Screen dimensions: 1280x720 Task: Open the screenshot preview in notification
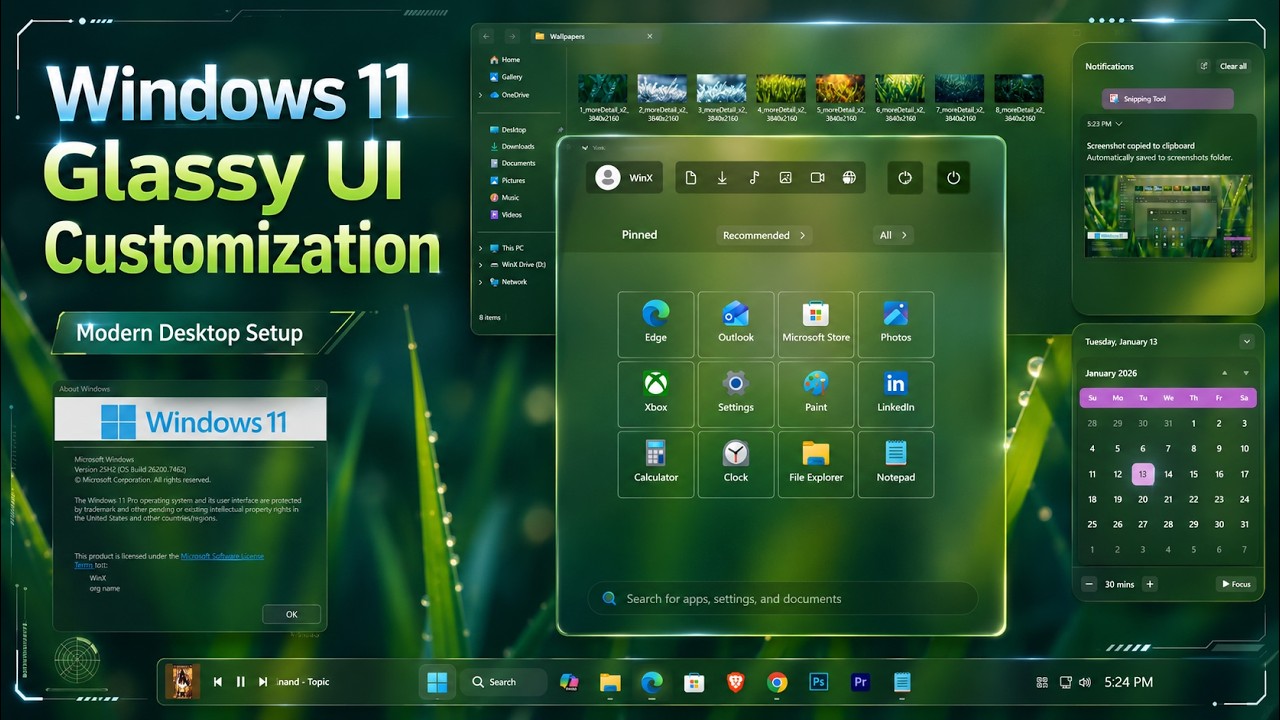click(x=1169, y=218)
